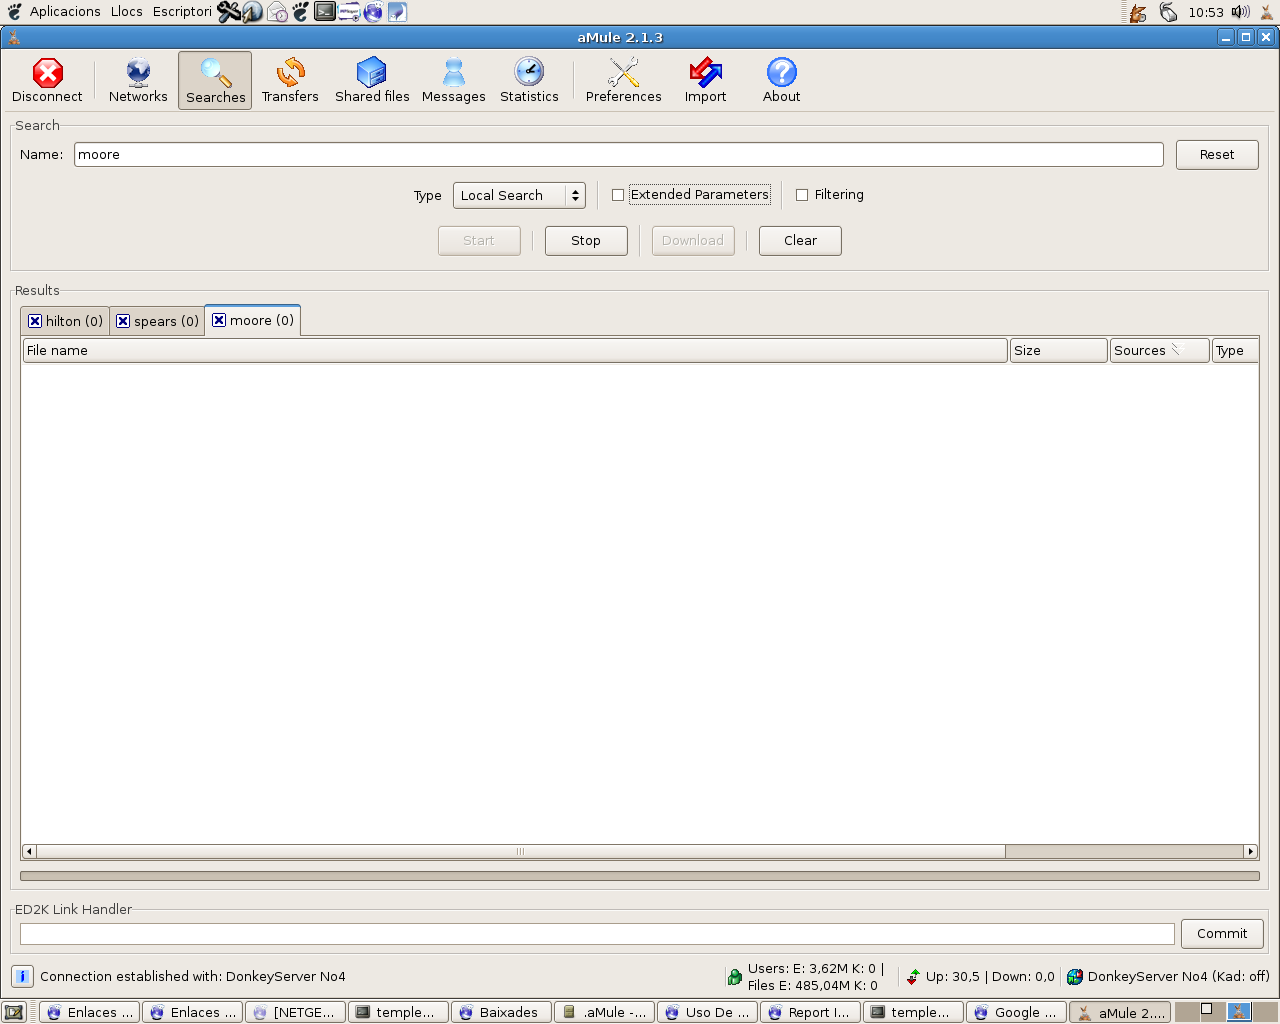Viewport: 1280px width, 1024px height.
Task: Open the Transfers panel
Action: pos(290,80)
